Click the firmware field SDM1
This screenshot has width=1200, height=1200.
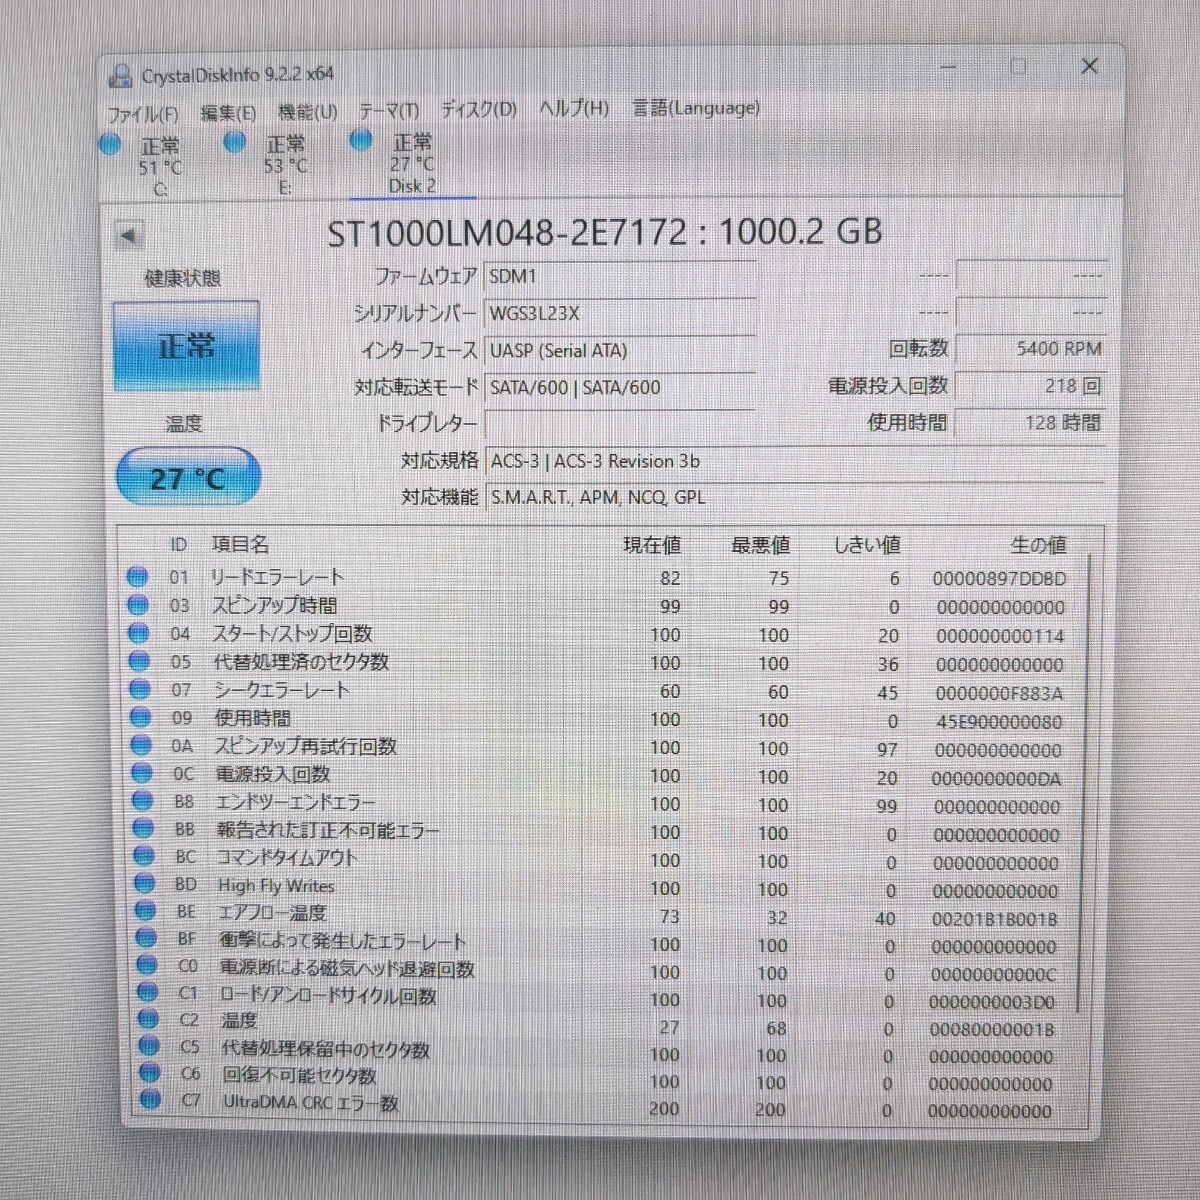pos(620,276)
